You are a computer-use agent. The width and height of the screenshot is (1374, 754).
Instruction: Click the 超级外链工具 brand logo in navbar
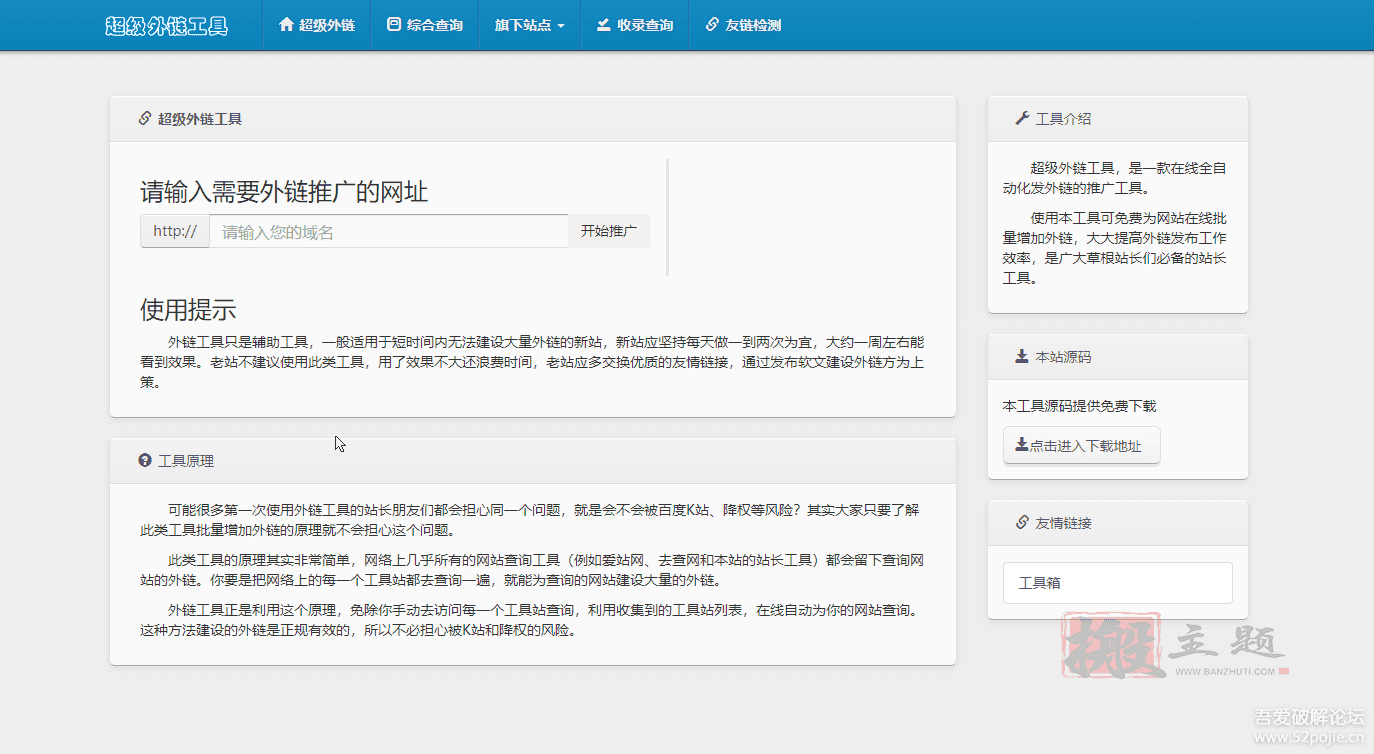click(167, 26)
